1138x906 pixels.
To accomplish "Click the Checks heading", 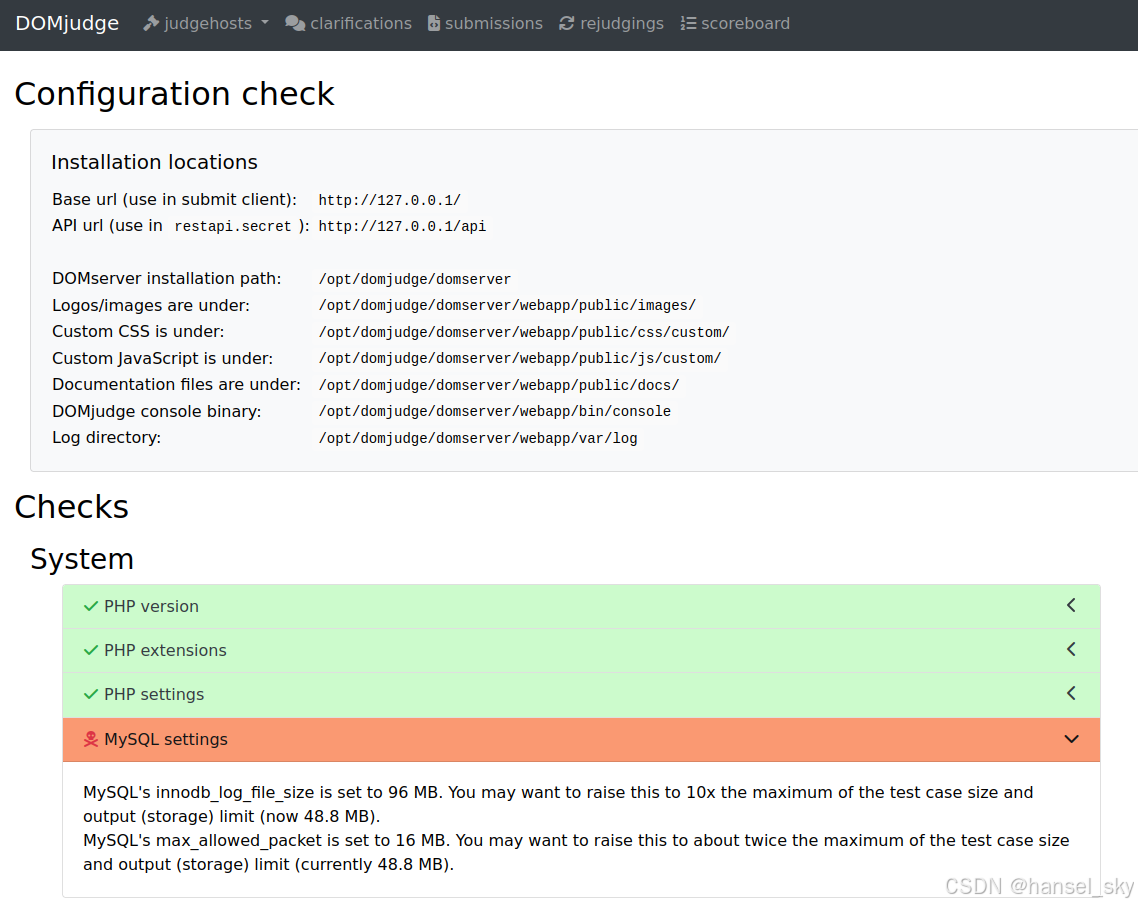I will [x=71, y=507].
